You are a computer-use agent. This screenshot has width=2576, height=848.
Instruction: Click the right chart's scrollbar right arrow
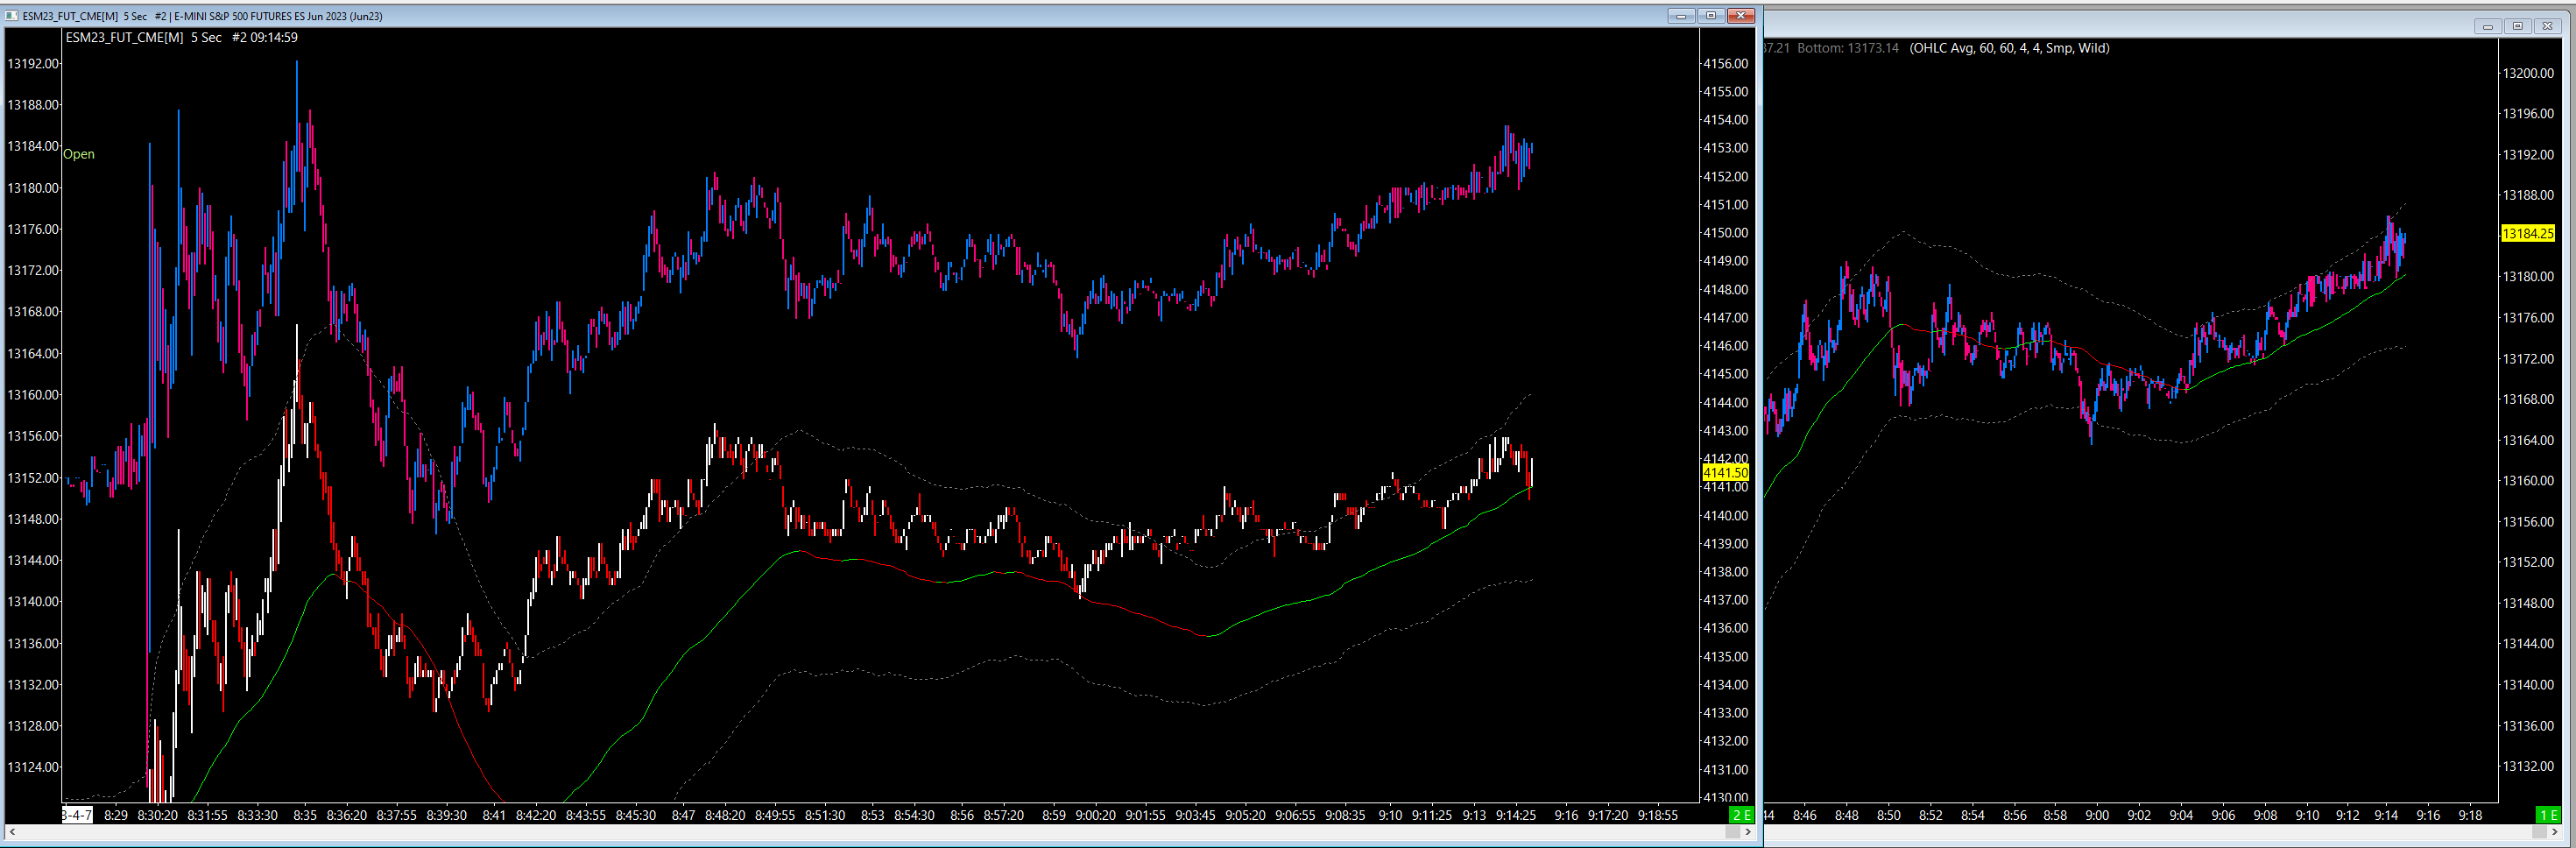[2554, 832]
